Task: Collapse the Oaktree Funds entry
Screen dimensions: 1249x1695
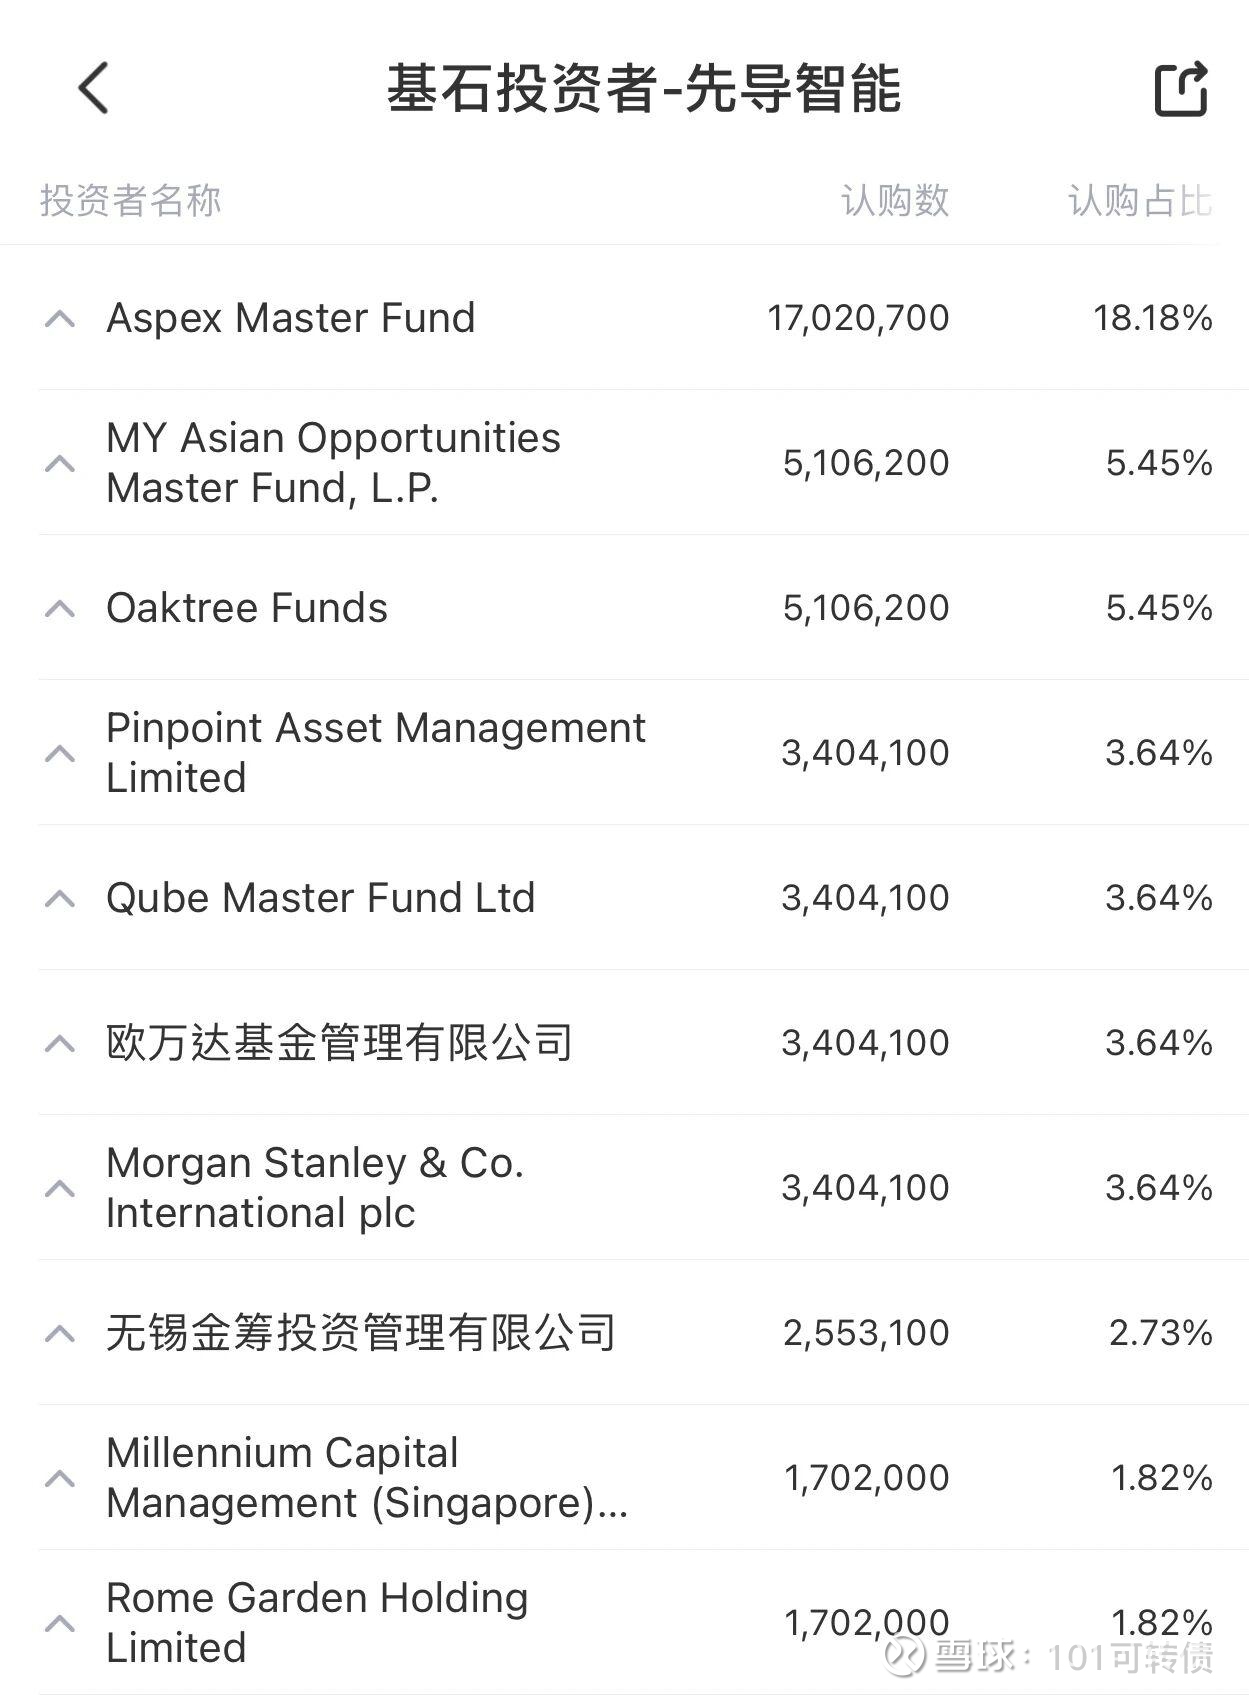Action: 60,608
